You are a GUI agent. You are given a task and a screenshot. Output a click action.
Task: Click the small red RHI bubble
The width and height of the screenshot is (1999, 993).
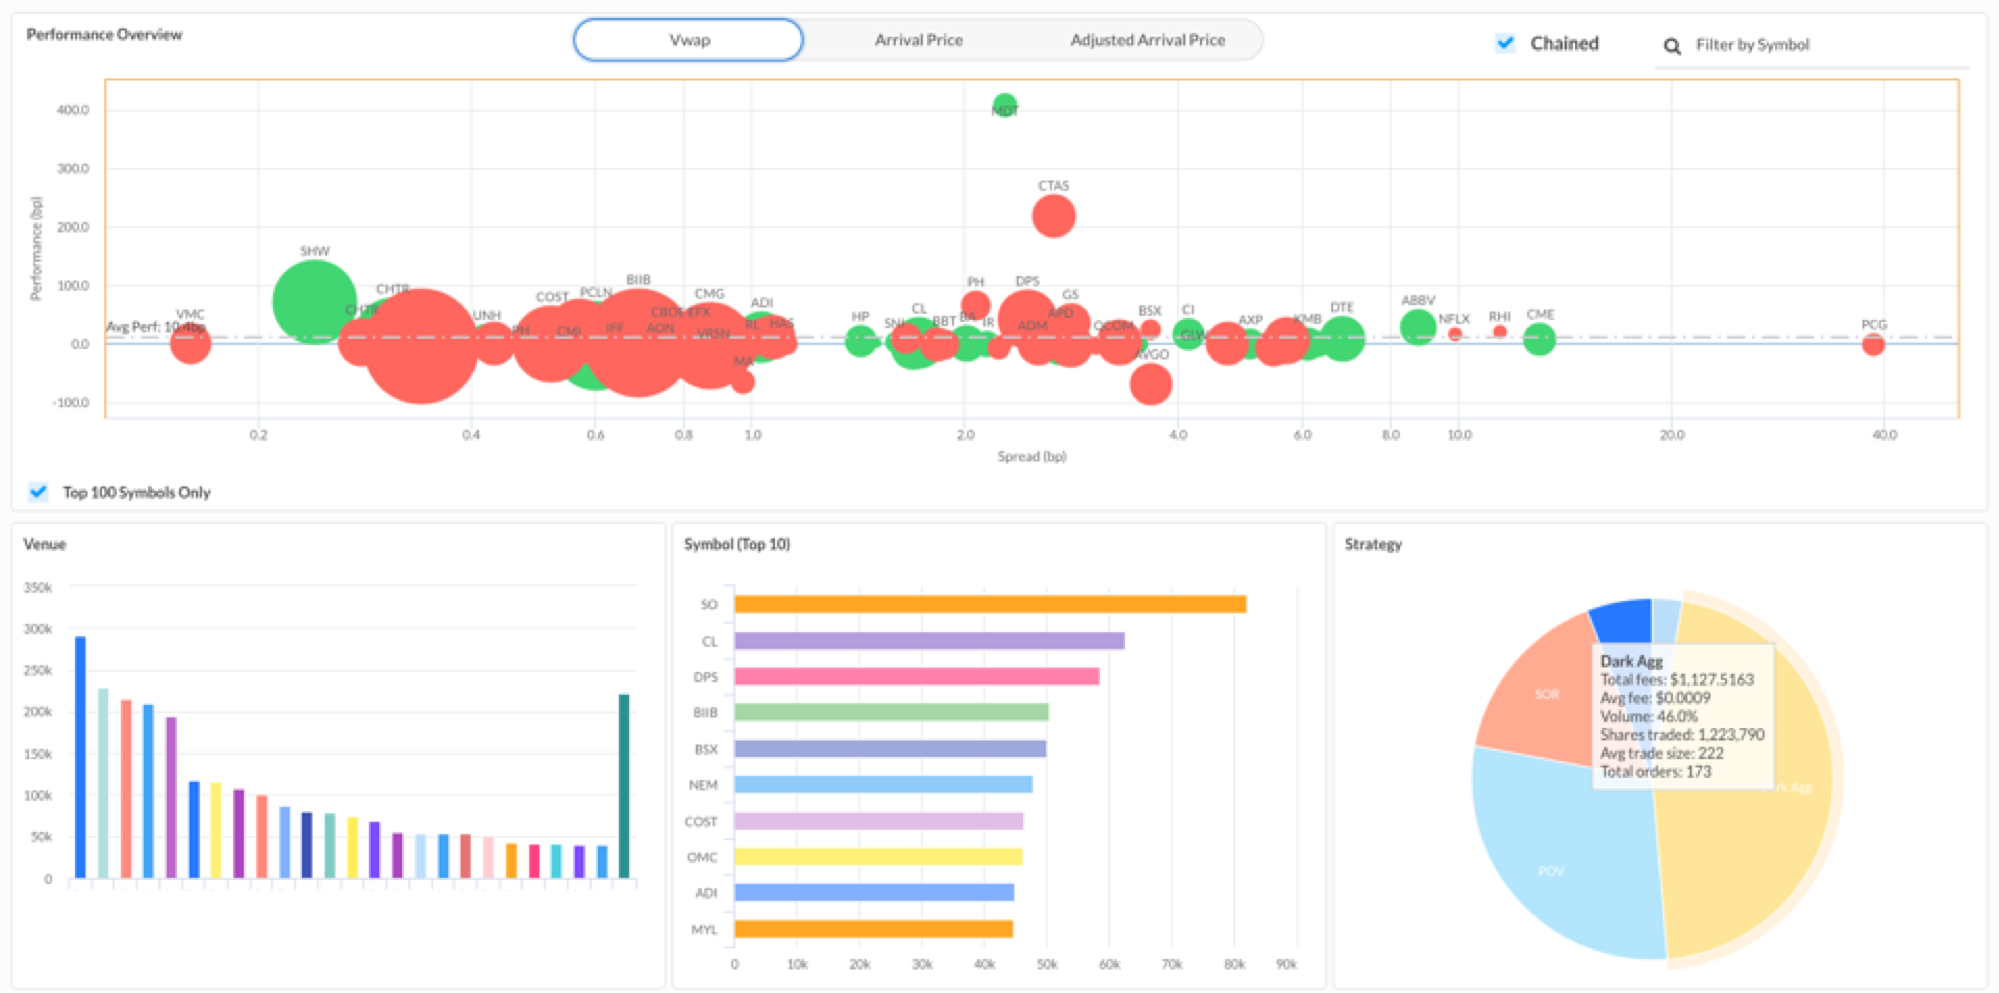click(1500, 331)
